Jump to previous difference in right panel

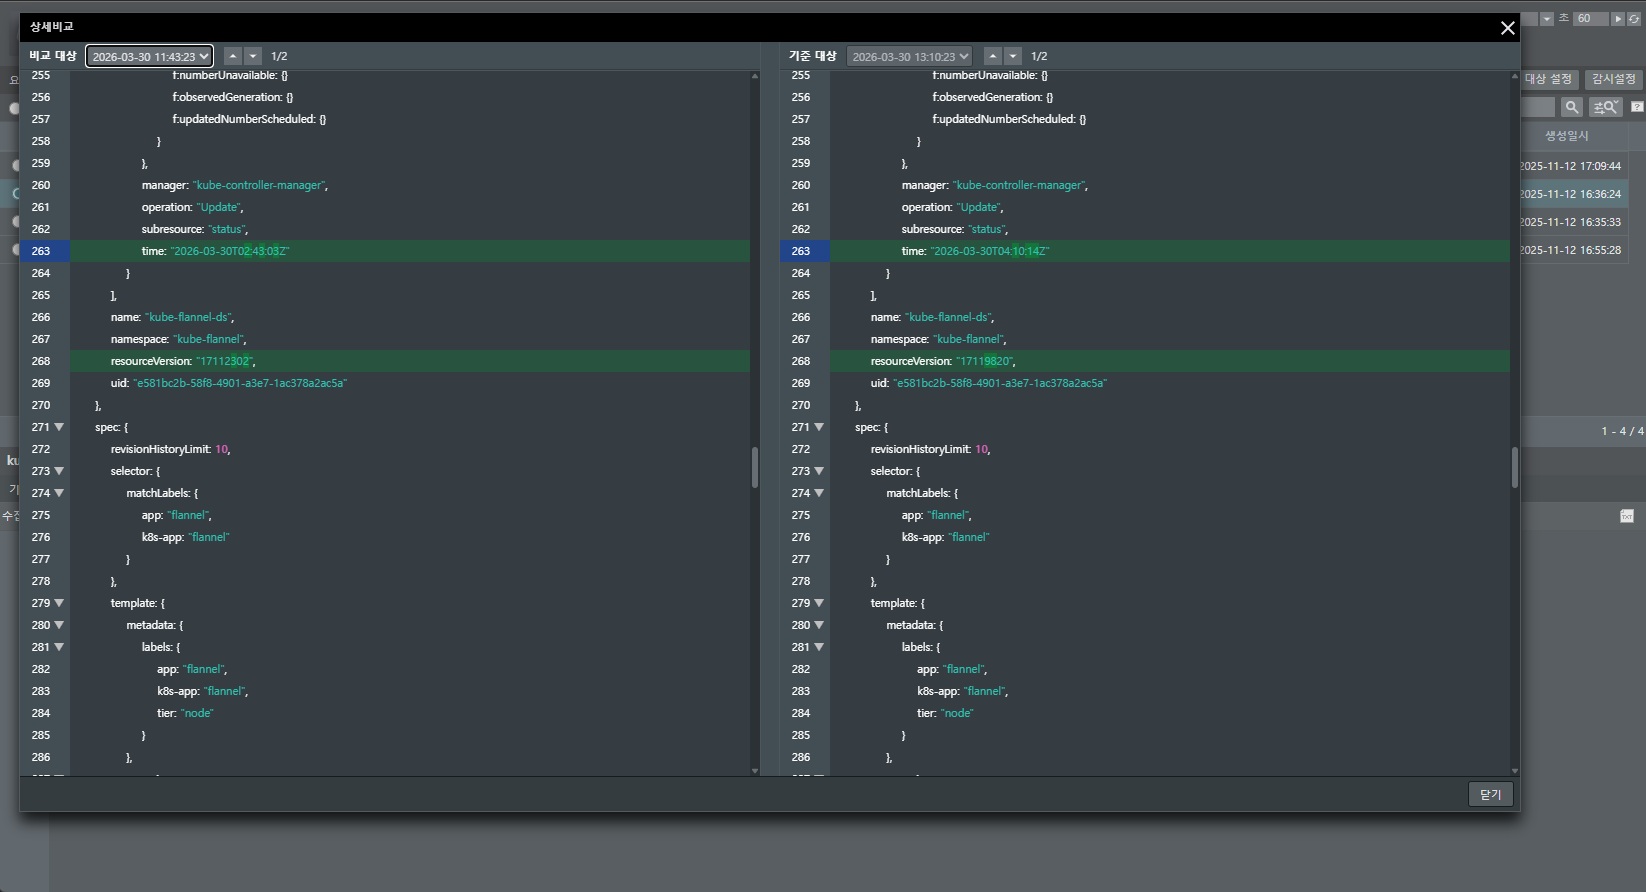pyautogui.click(x=992, y=56)
